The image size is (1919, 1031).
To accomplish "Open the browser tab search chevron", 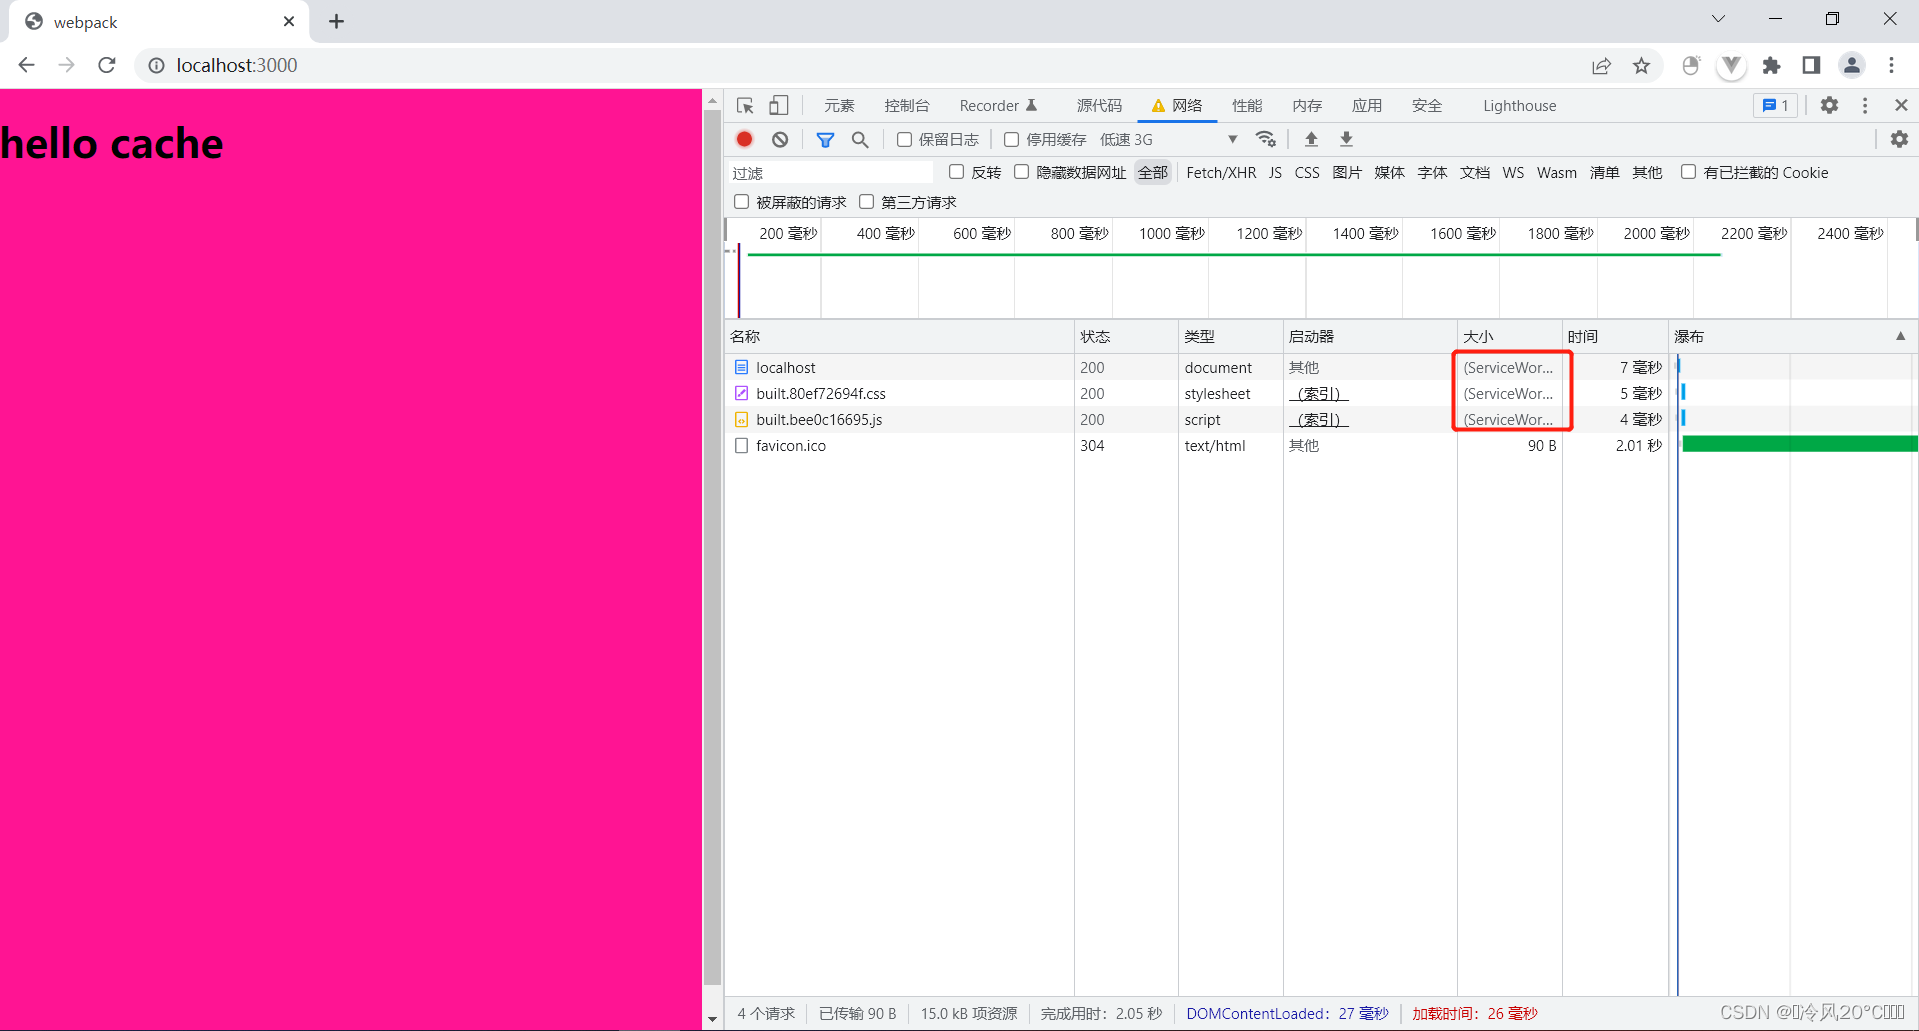I will [1718, 18].
